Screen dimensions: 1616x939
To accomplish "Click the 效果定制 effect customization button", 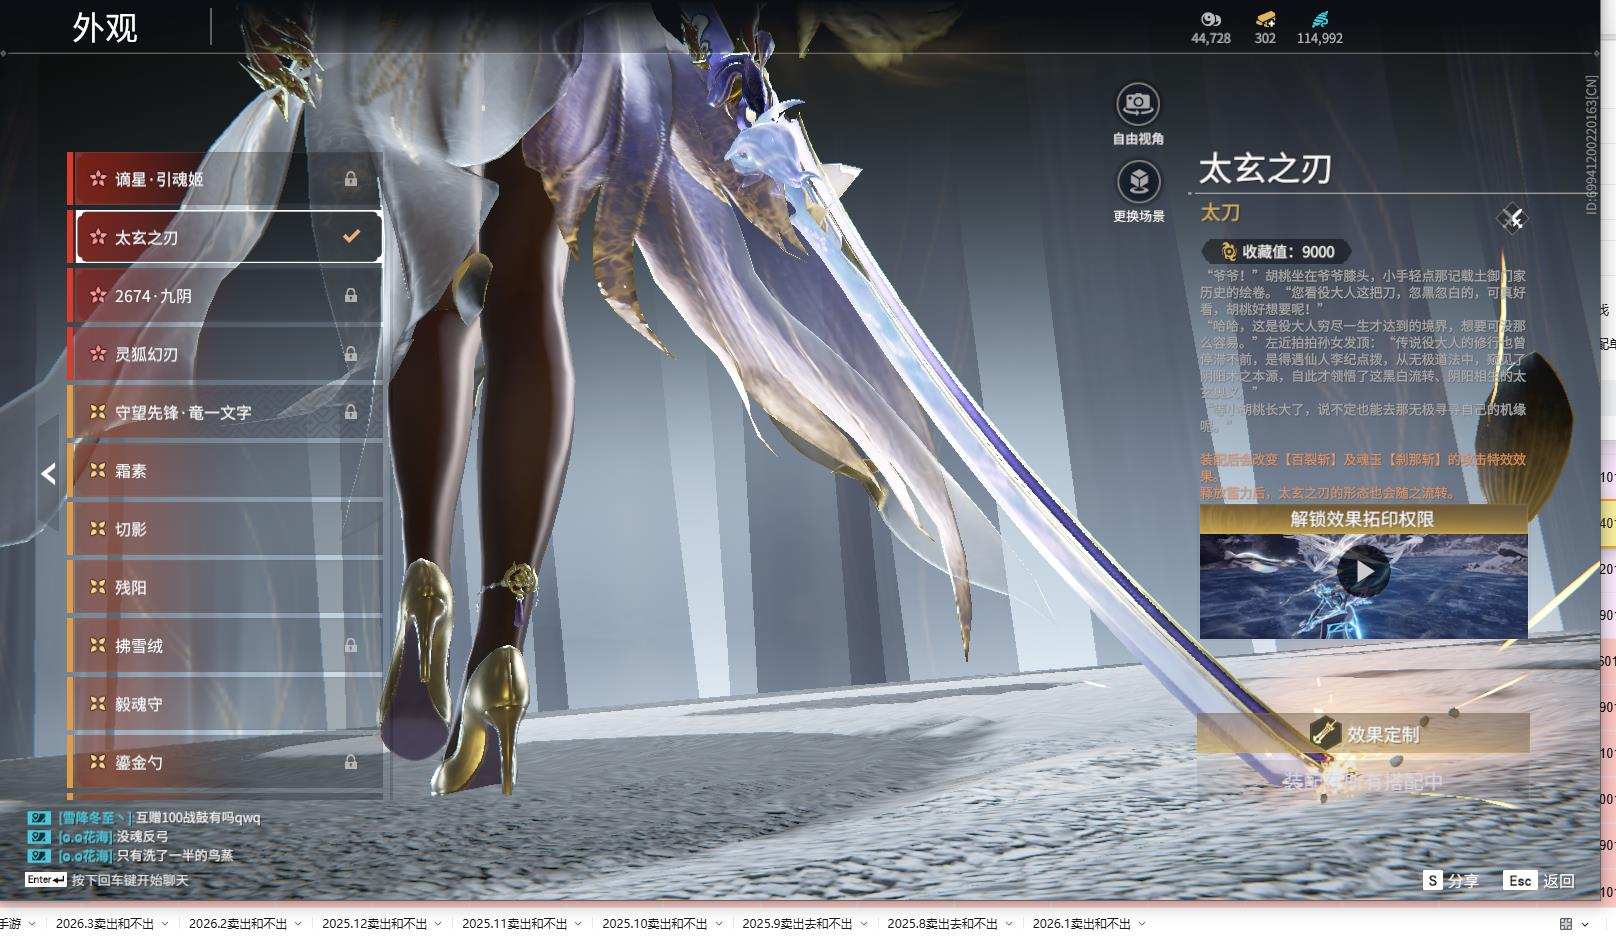I will [1363, 734].
